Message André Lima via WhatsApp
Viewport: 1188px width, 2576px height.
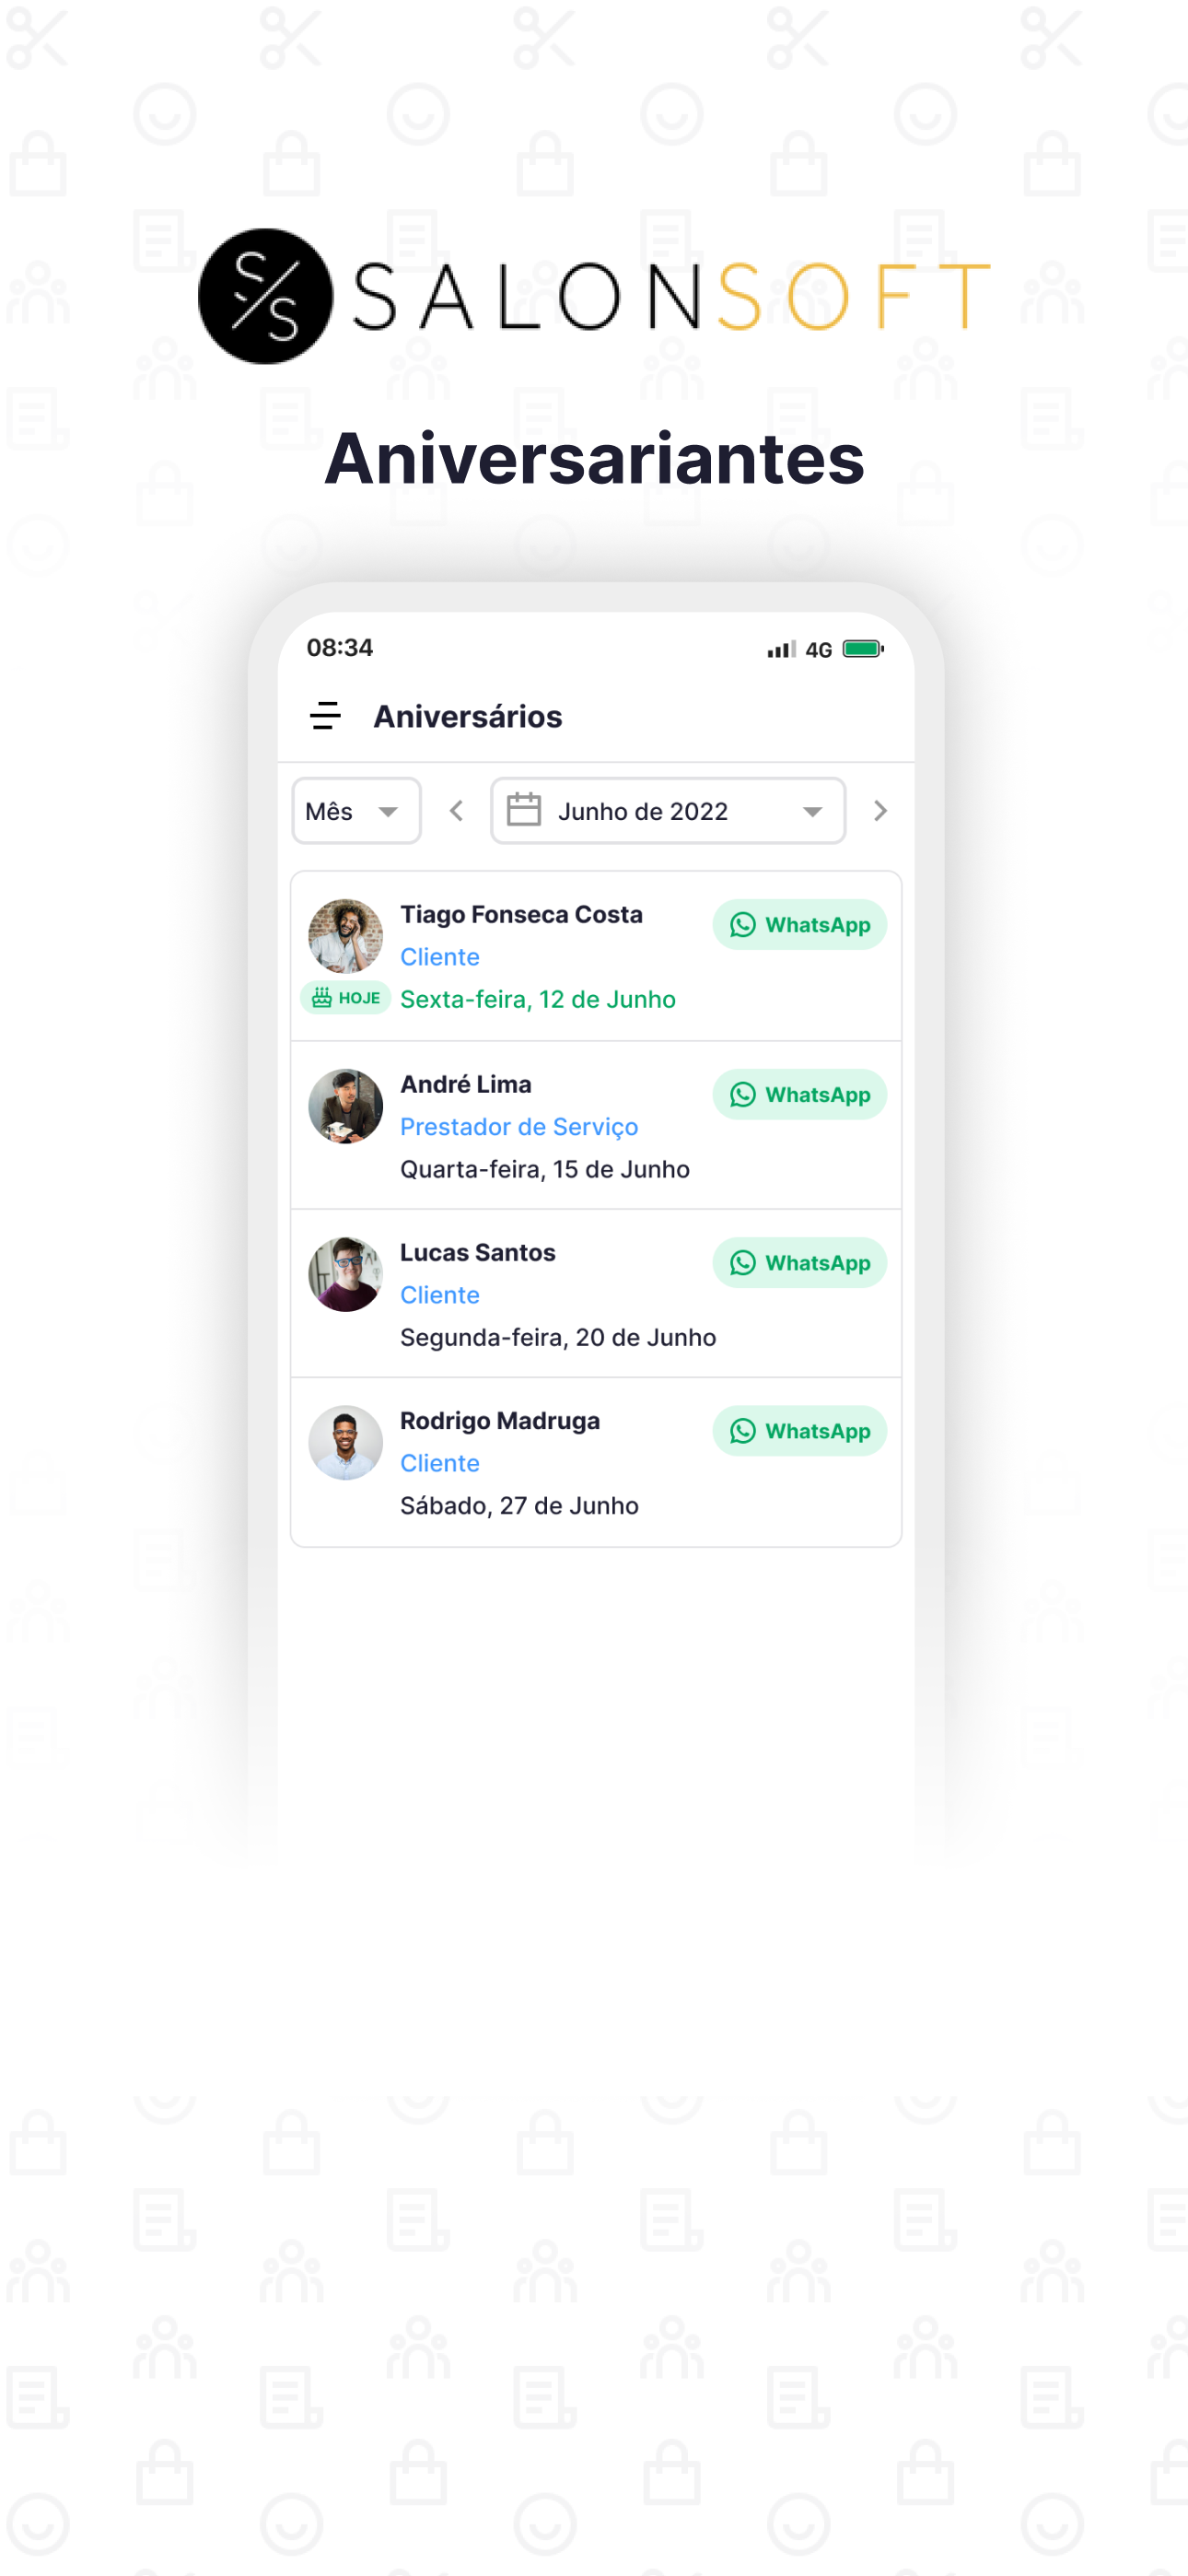click(799, 1095)
